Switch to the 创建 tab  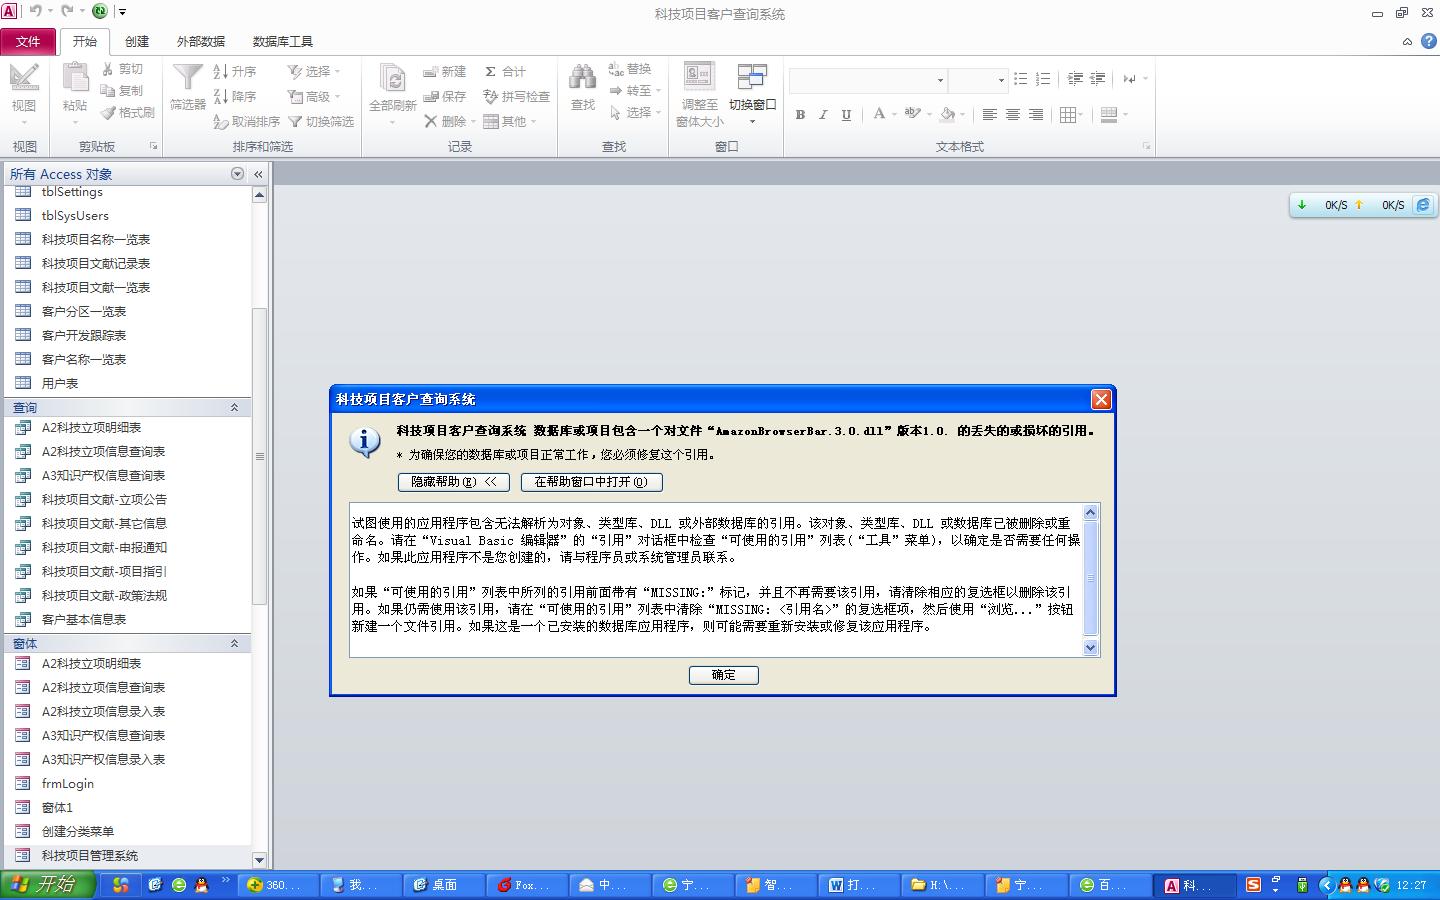[x=137, y=41]
